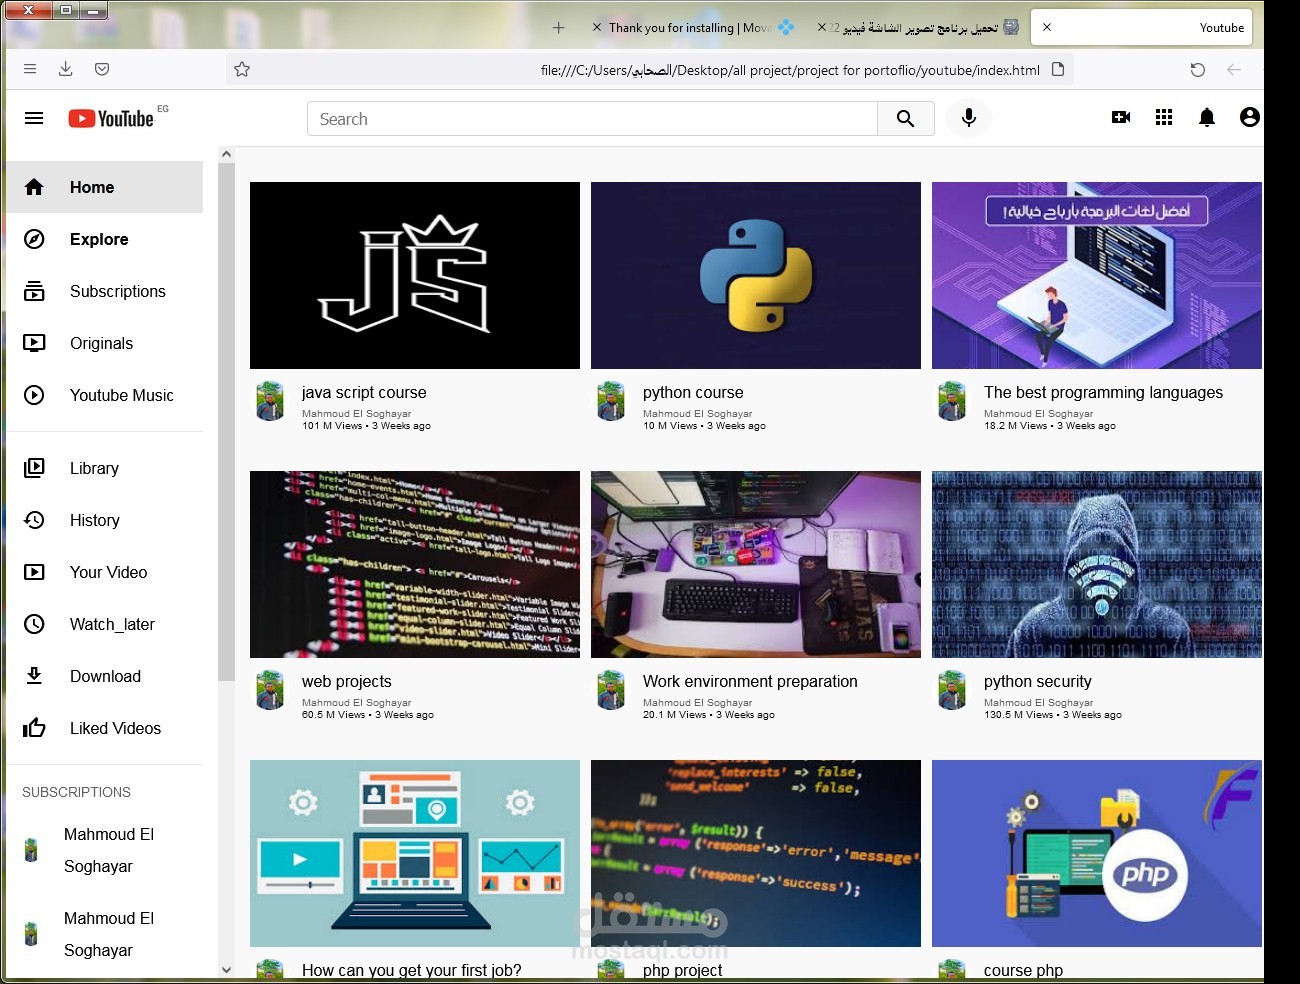1300x984 pixels.
Task: Open a new browser tab
Action: pyautogui.click(x=559, y=28)
